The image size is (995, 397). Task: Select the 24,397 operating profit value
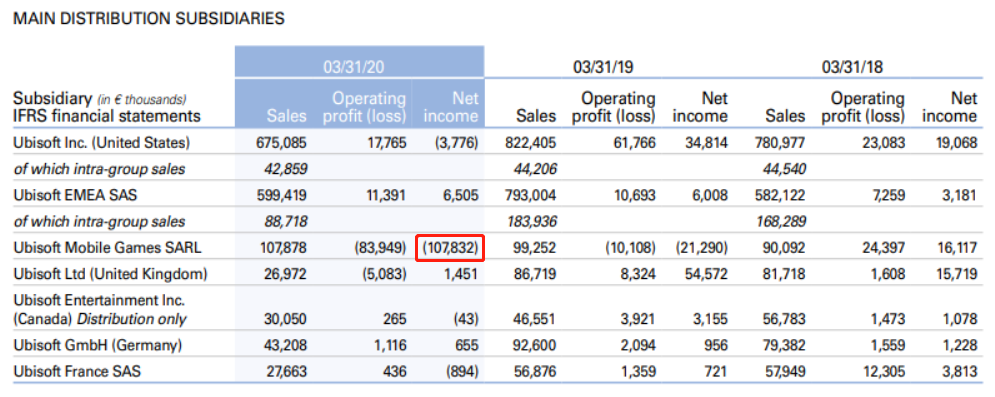coord(883,248)
